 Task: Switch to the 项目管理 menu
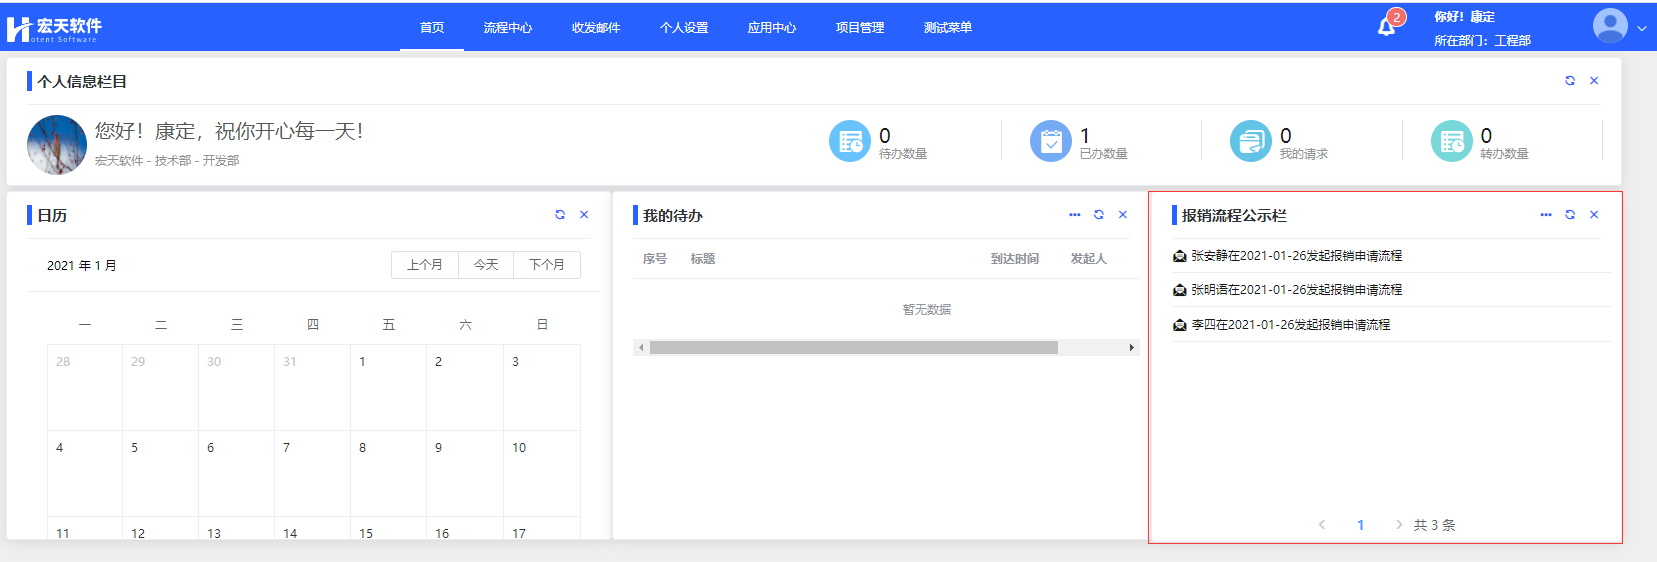860,28
